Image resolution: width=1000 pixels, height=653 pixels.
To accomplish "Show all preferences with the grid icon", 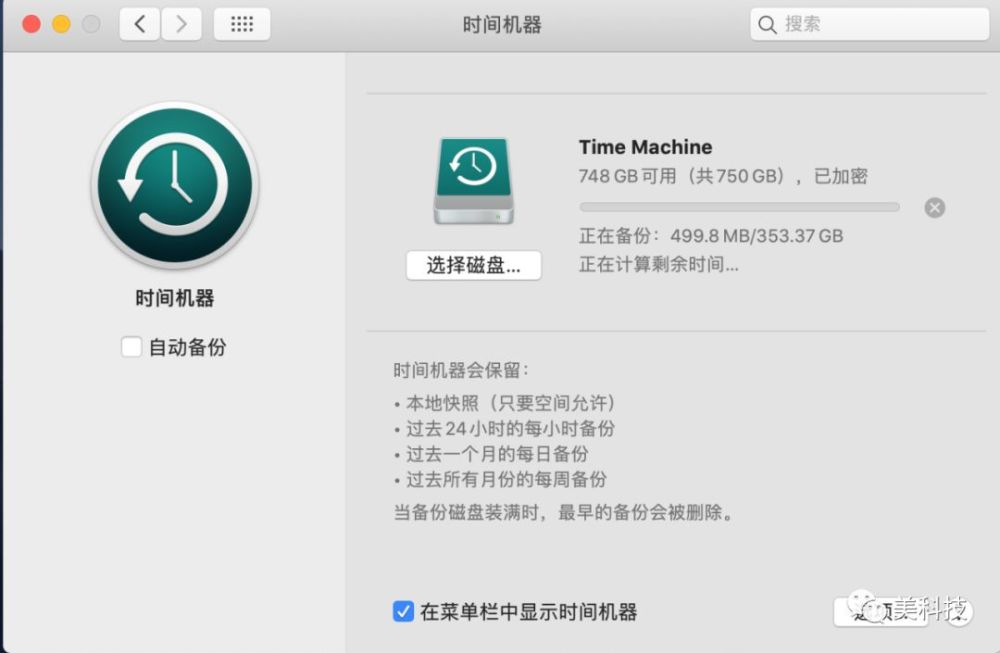I will 242,24.
